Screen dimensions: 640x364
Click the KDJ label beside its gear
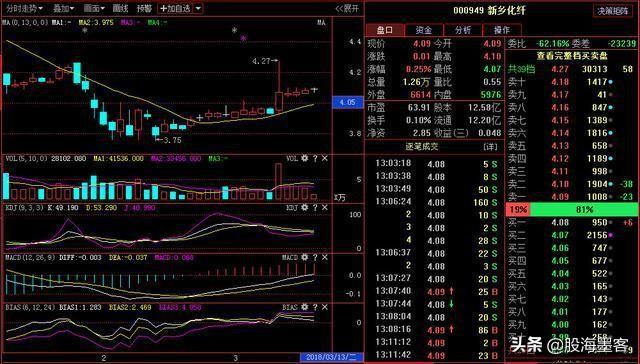[x=292, y=207]
